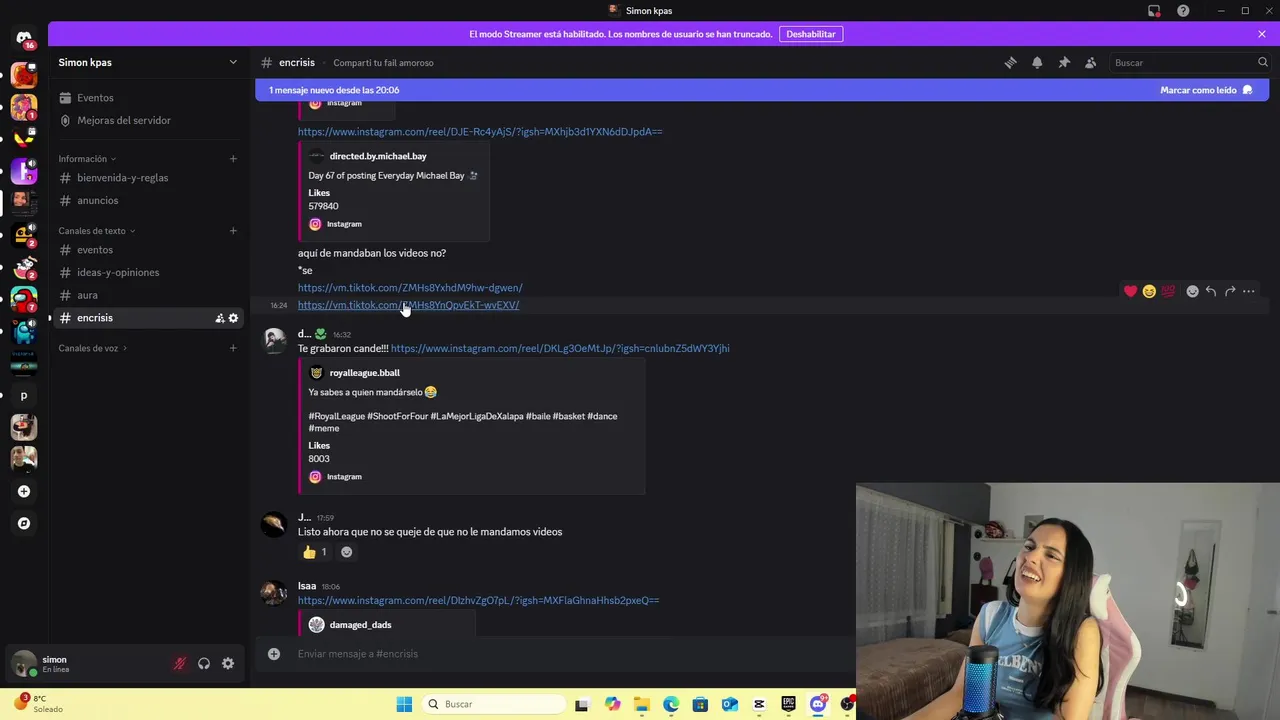This screenshot has width=1280, height=720.
Task: Add reaction next to thumbs up
Action: pyautogui.click(x=346, y=552)
